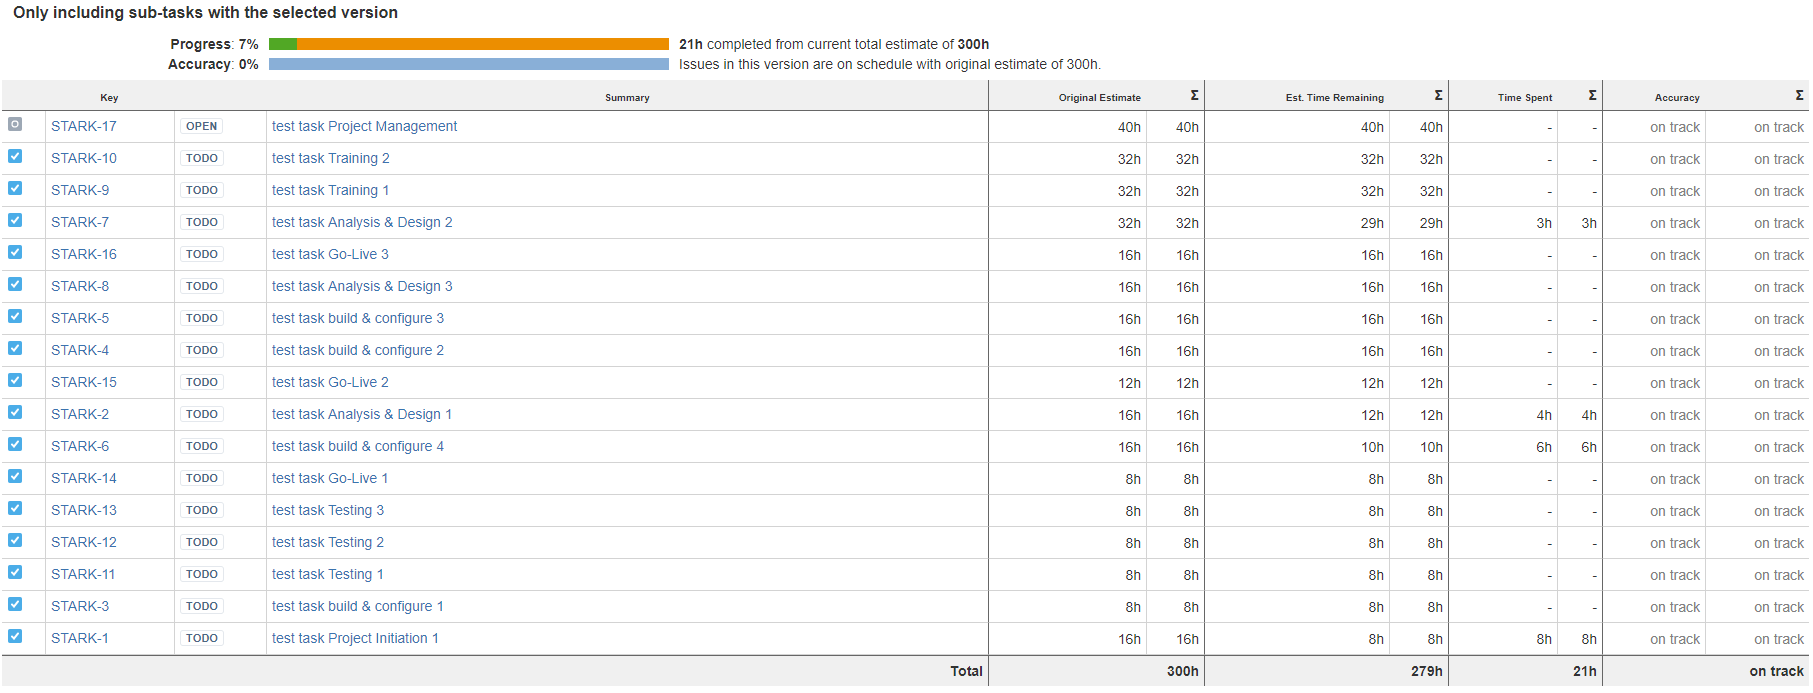The height and width of the screenshot is (693, 1813).
Task: Uncheck the STARK-15 row checkbox
Action: click(15, 380)
